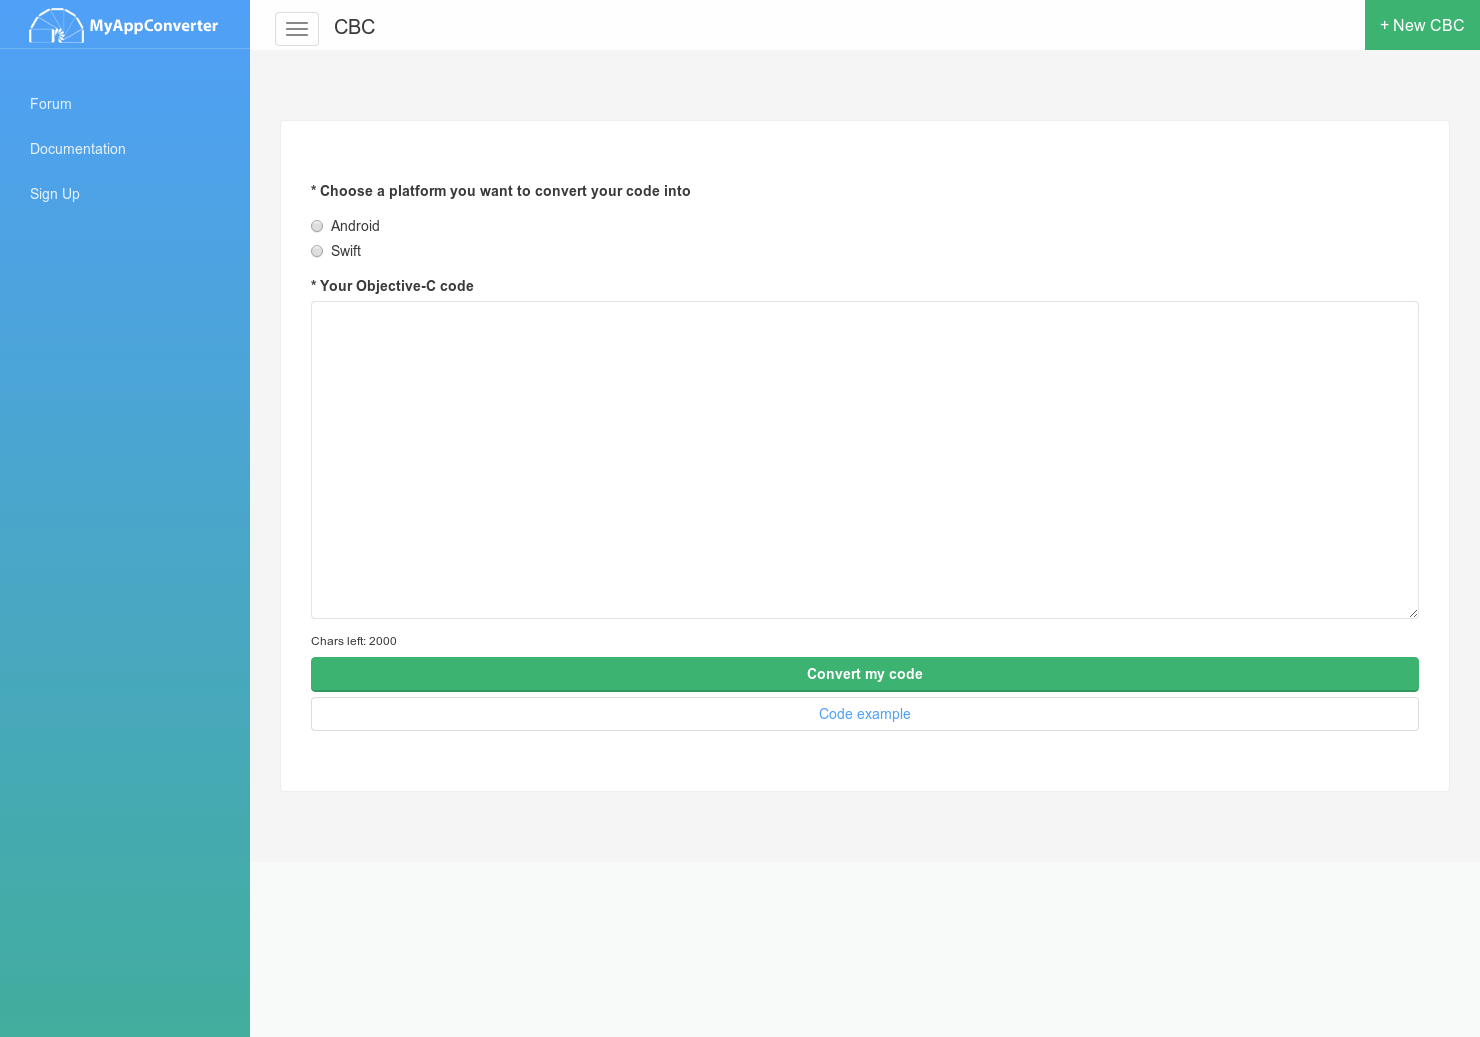Click the 'Choose a platform' heading text

tap(501, 191)
